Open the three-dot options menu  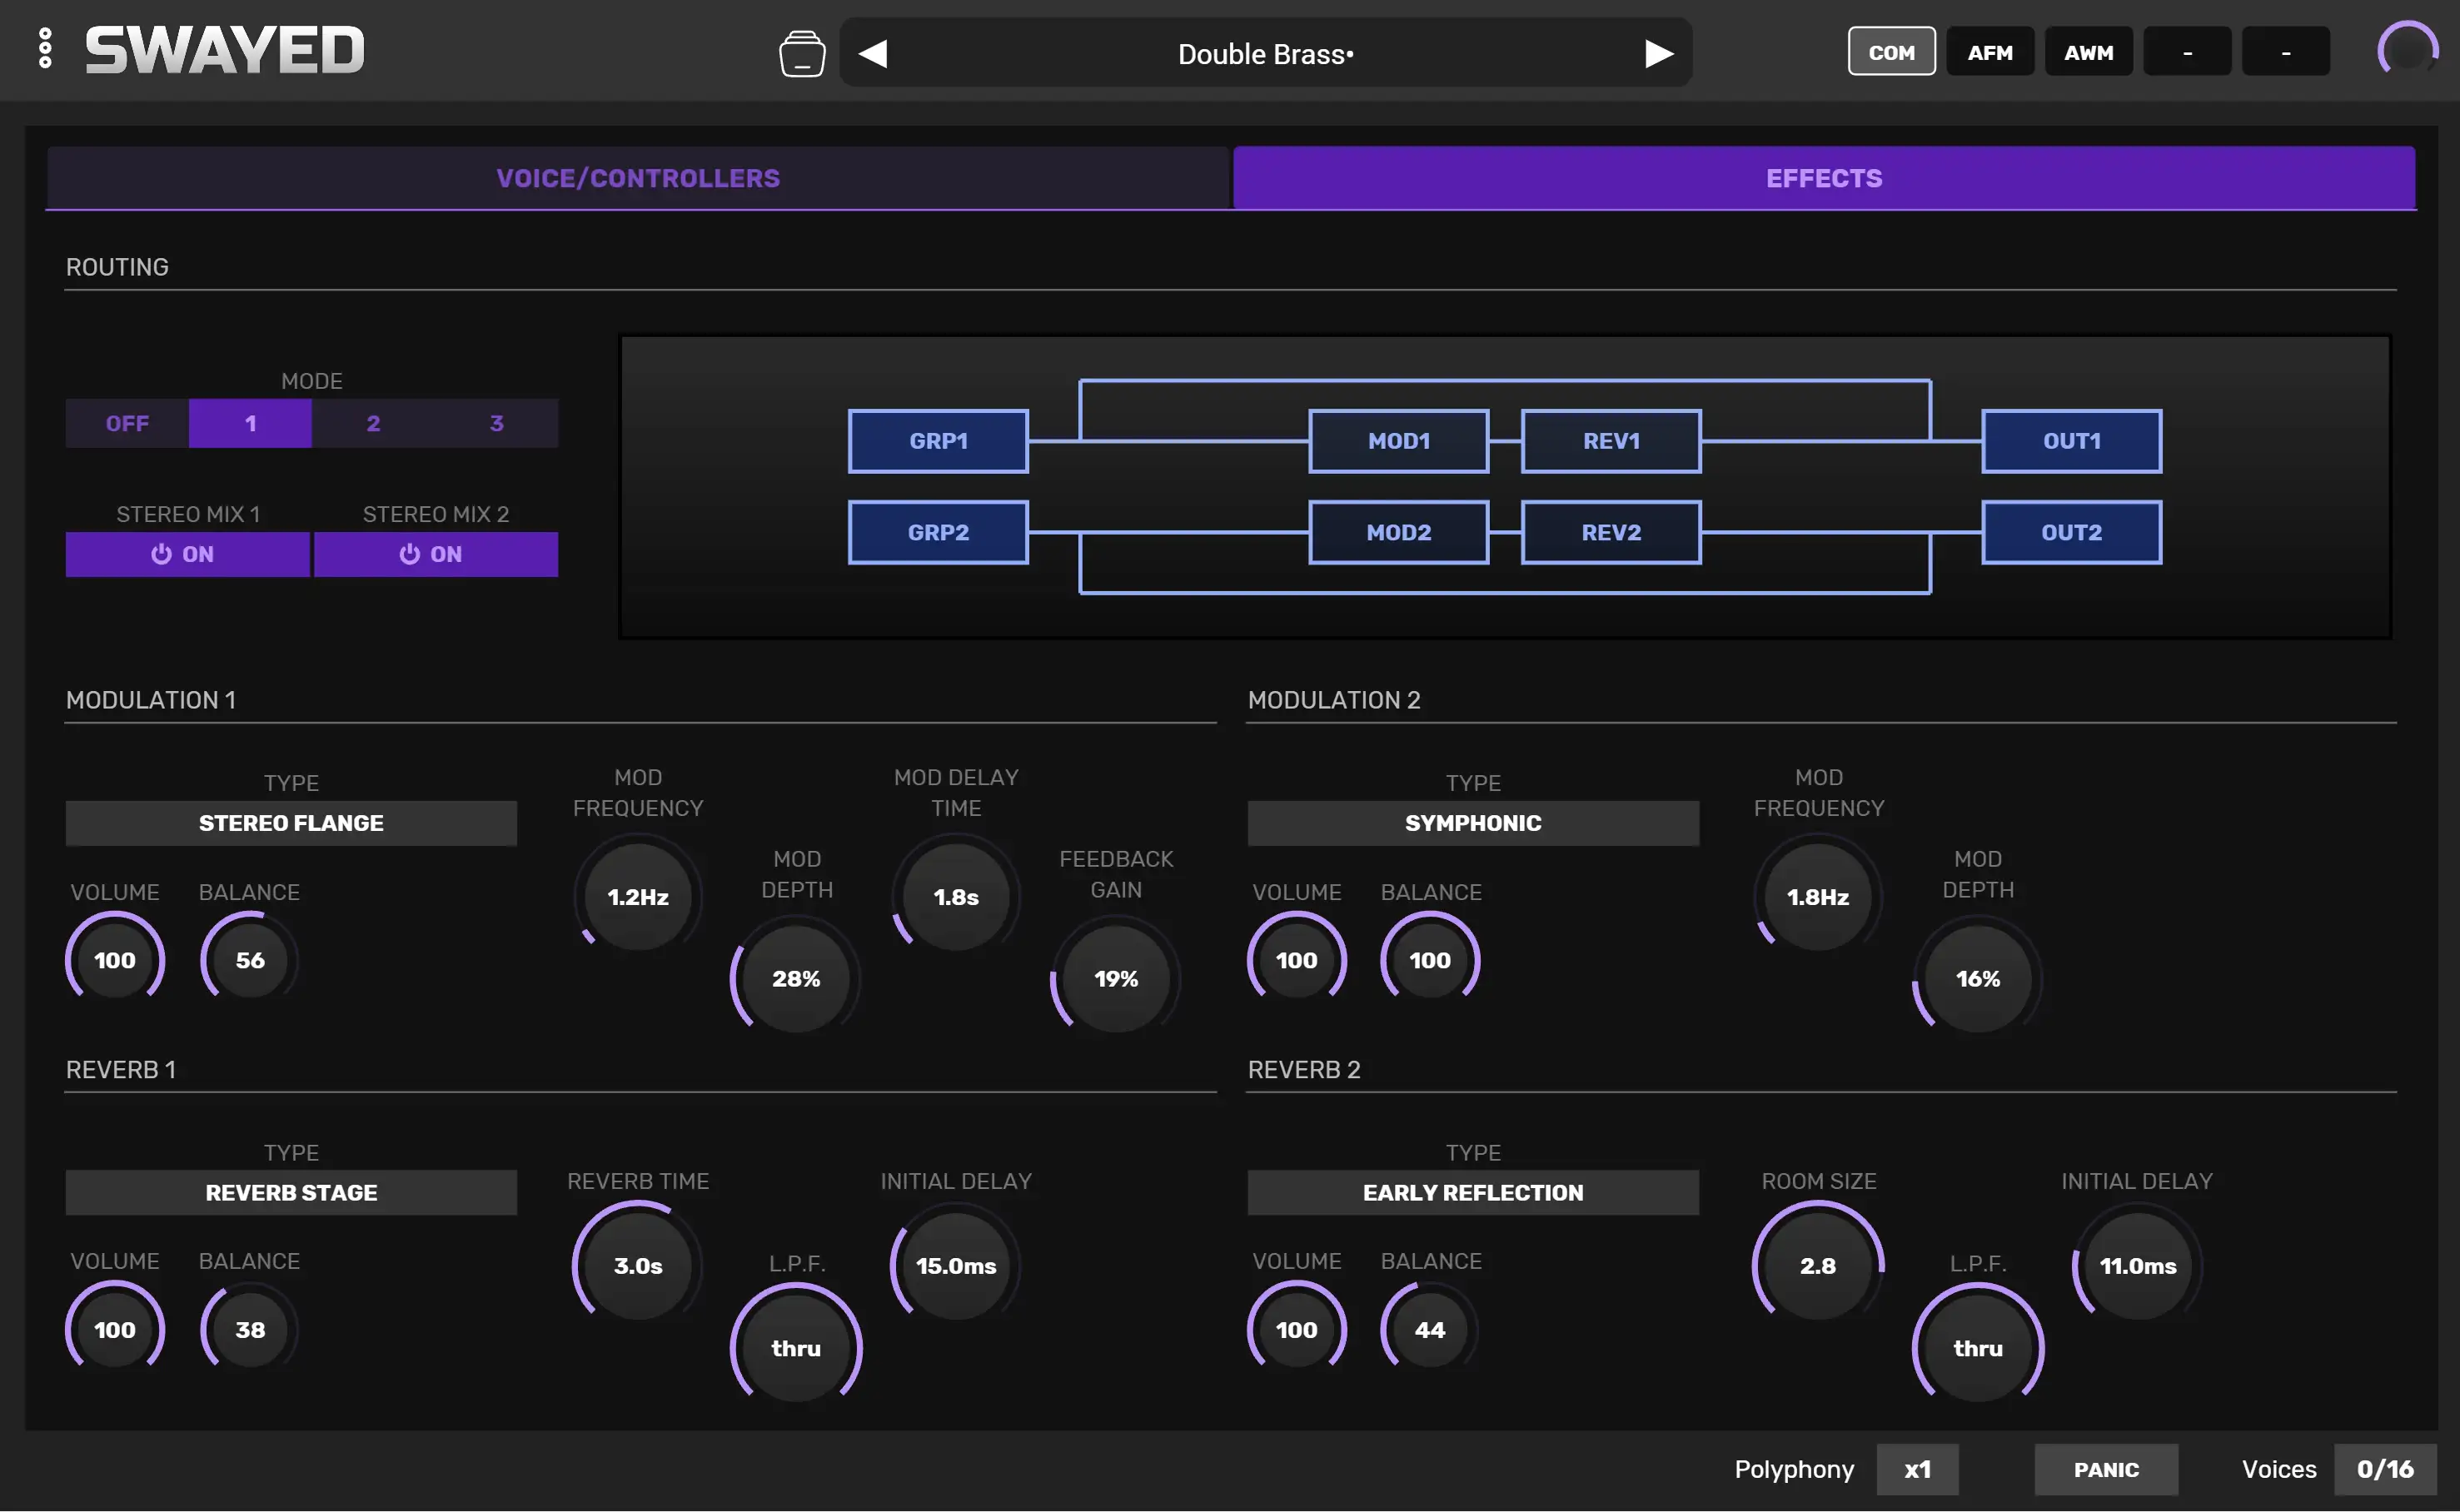click(45, 49)
